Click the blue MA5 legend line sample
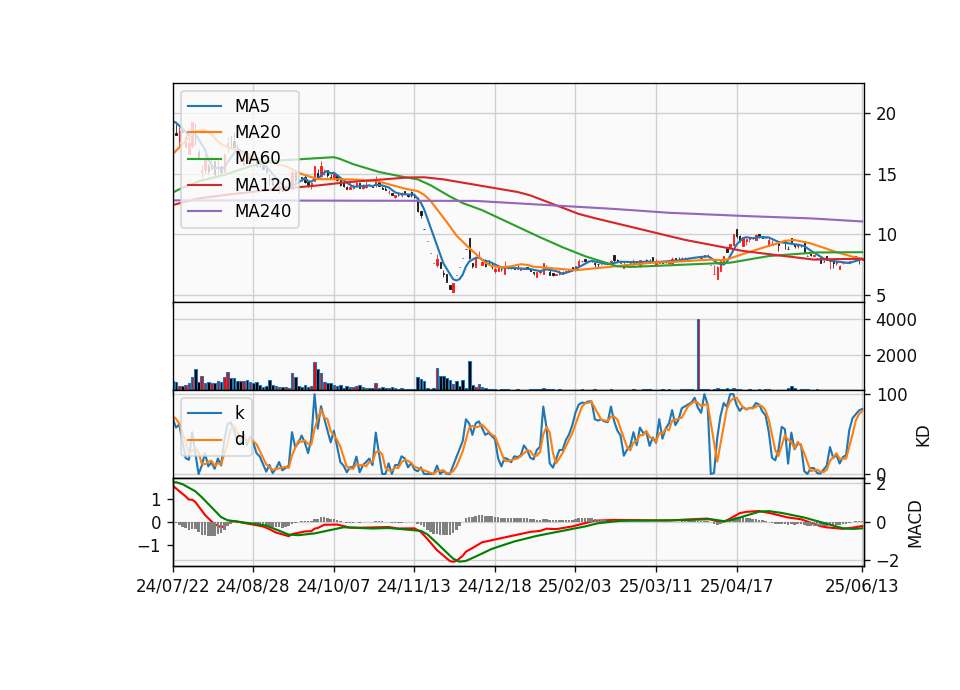 point(205,106)
